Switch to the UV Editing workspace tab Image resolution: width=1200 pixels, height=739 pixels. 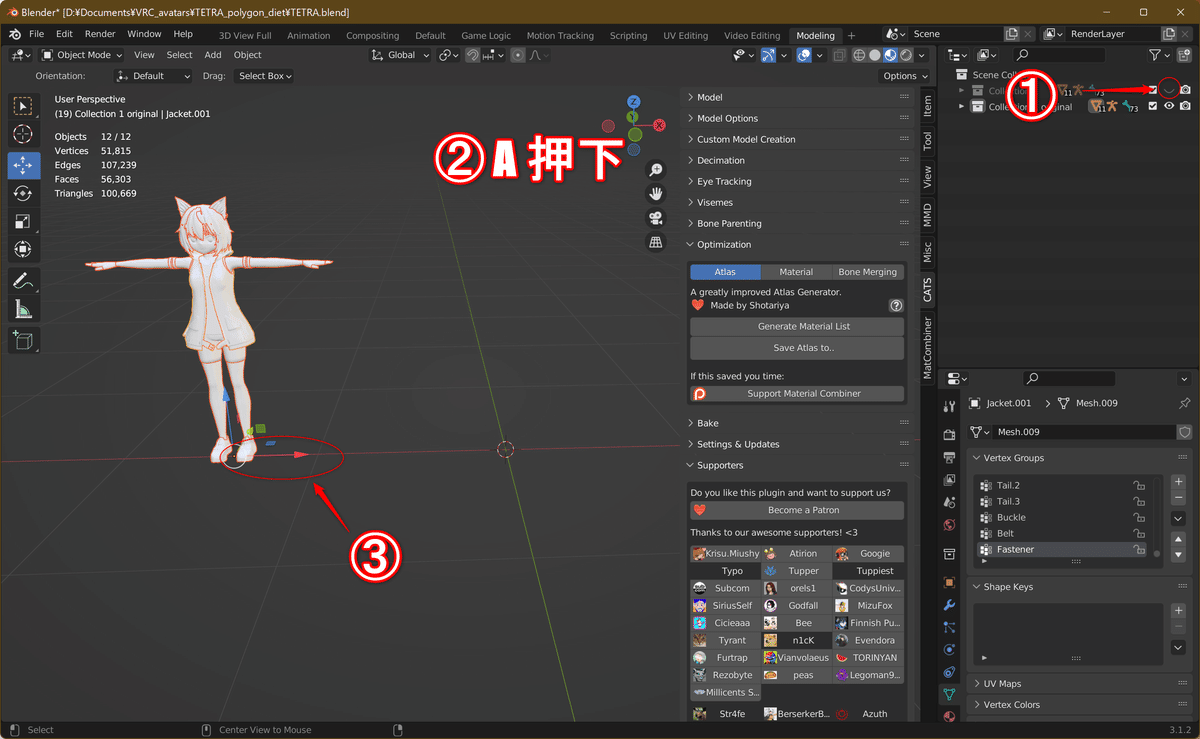coord(685,35)
